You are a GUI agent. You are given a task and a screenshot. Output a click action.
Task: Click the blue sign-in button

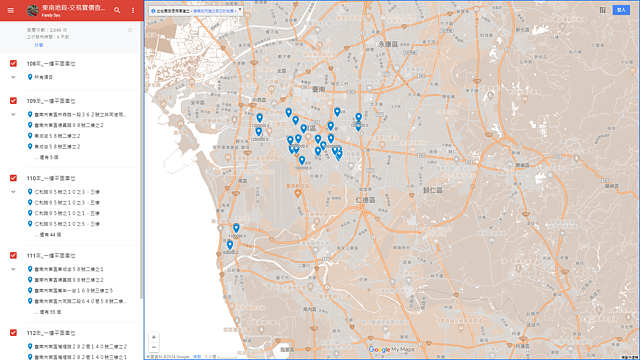(x=621, y=10)
